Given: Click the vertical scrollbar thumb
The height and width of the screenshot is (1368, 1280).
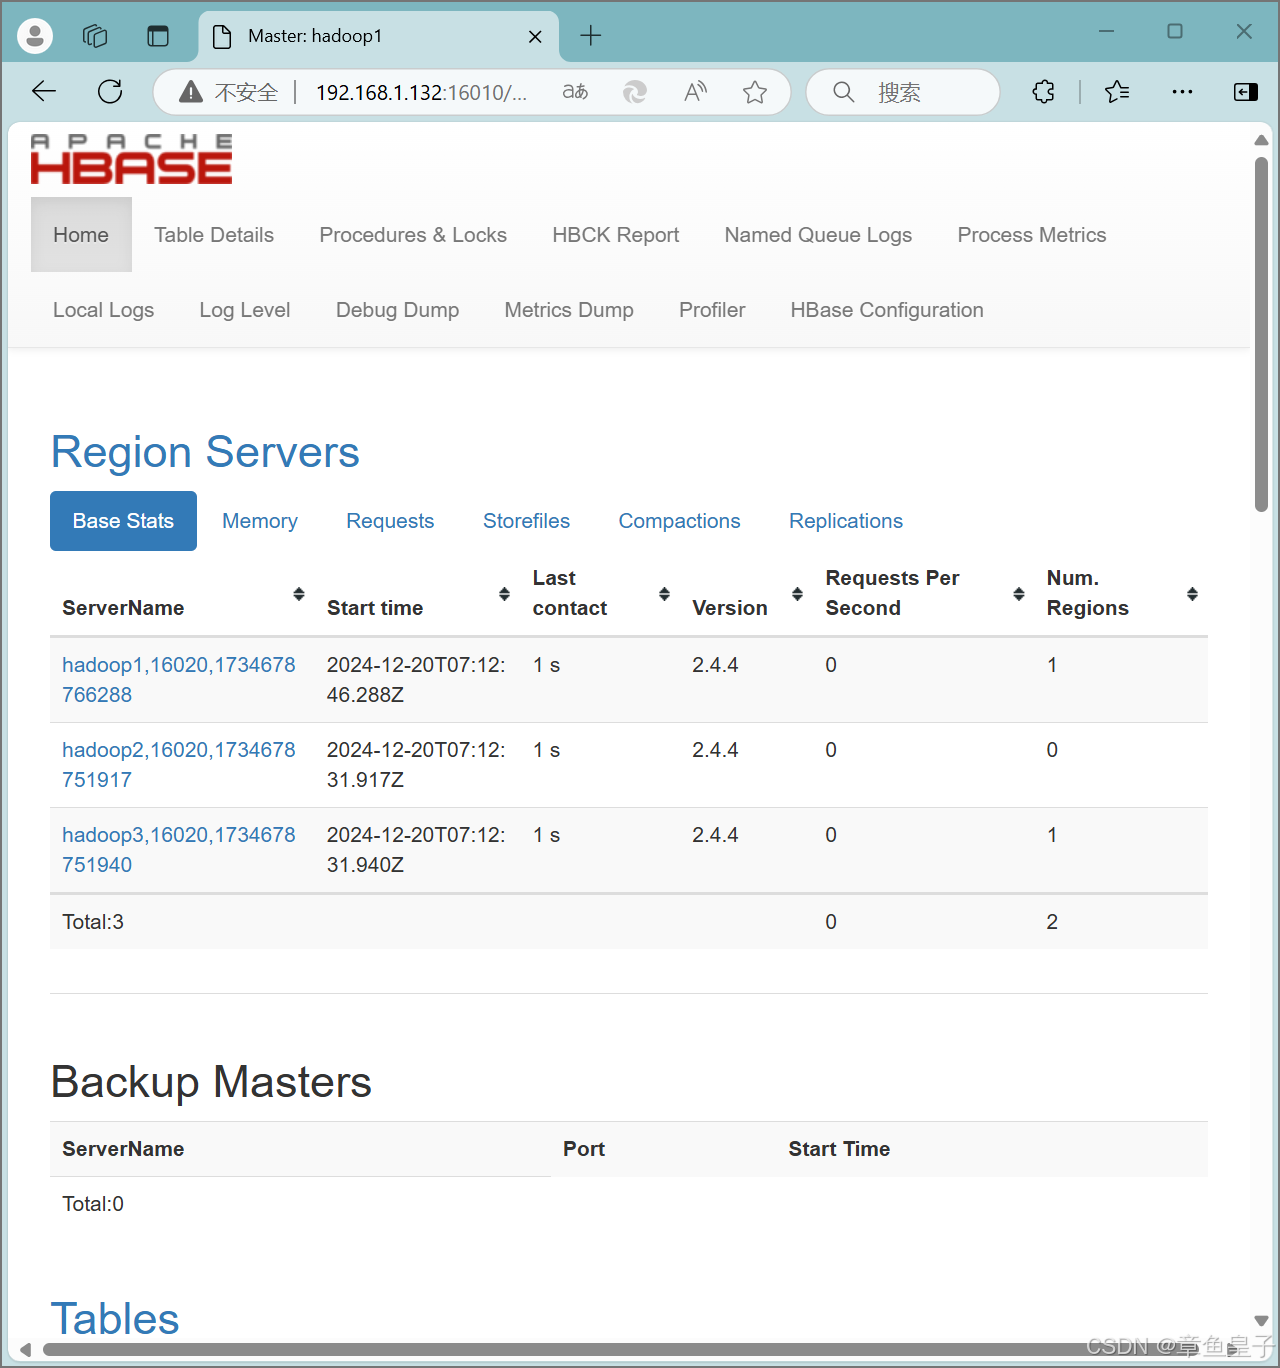Looking at the screenshot, I should [x=1262, y=334].
